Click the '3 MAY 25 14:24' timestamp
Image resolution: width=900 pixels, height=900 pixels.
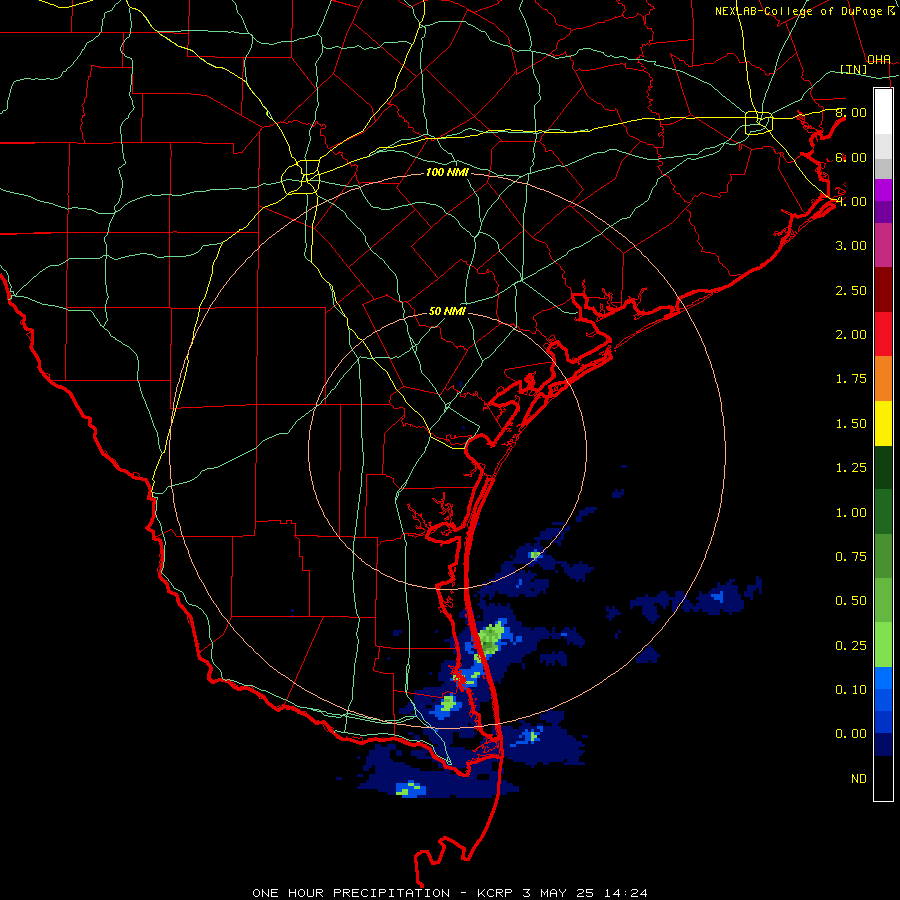585,893
